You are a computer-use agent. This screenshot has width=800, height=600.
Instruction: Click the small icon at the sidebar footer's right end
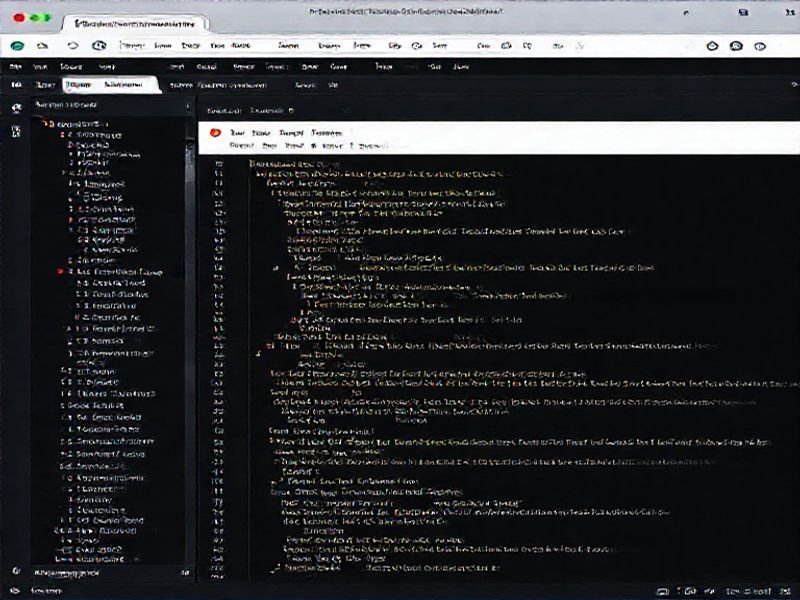184,572
